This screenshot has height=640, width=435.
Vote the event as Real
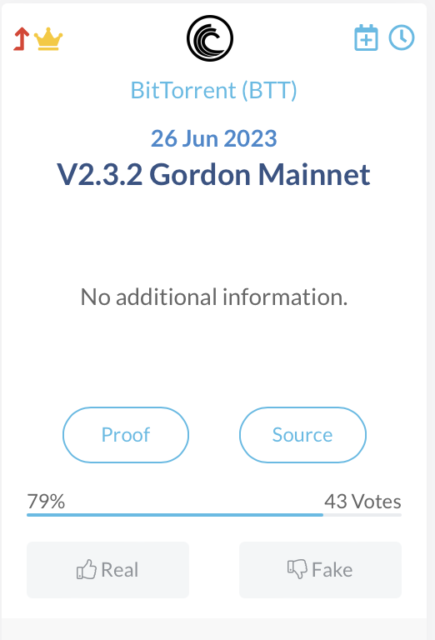point(108,570)
